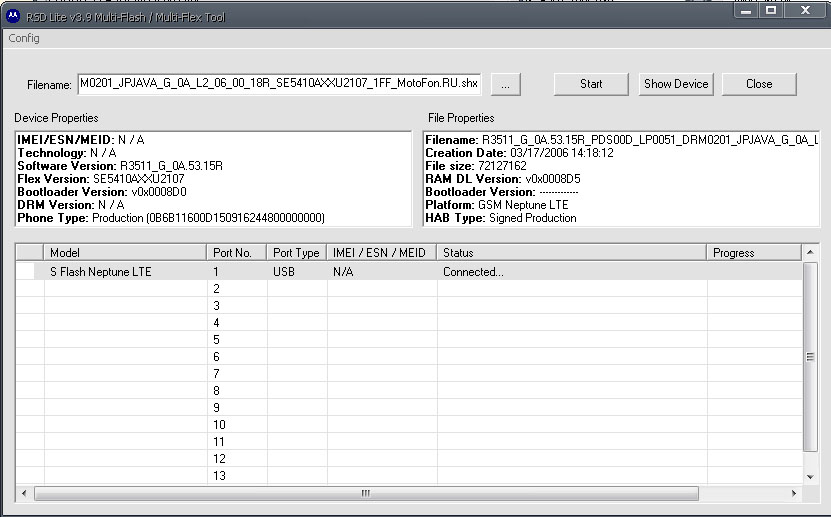831x517 pixels.
Task: Click the Technology N / A line
Action: click(67, 153)
